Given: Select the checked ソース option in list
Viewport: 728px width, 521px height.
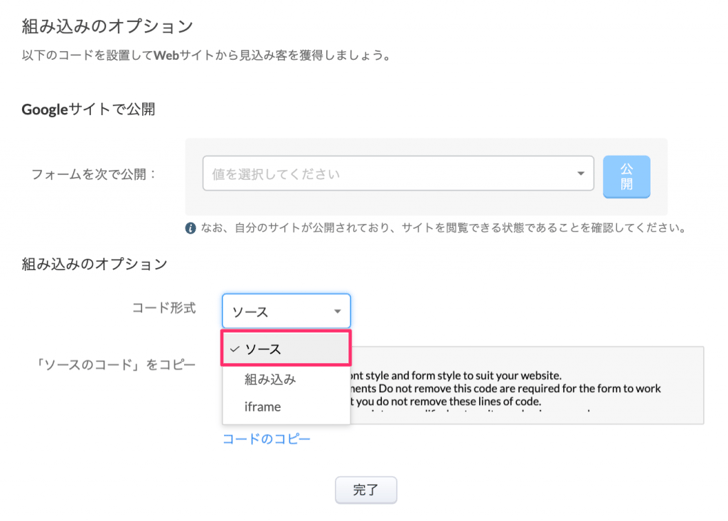Looking at the screenshot, I should (286, 348).
